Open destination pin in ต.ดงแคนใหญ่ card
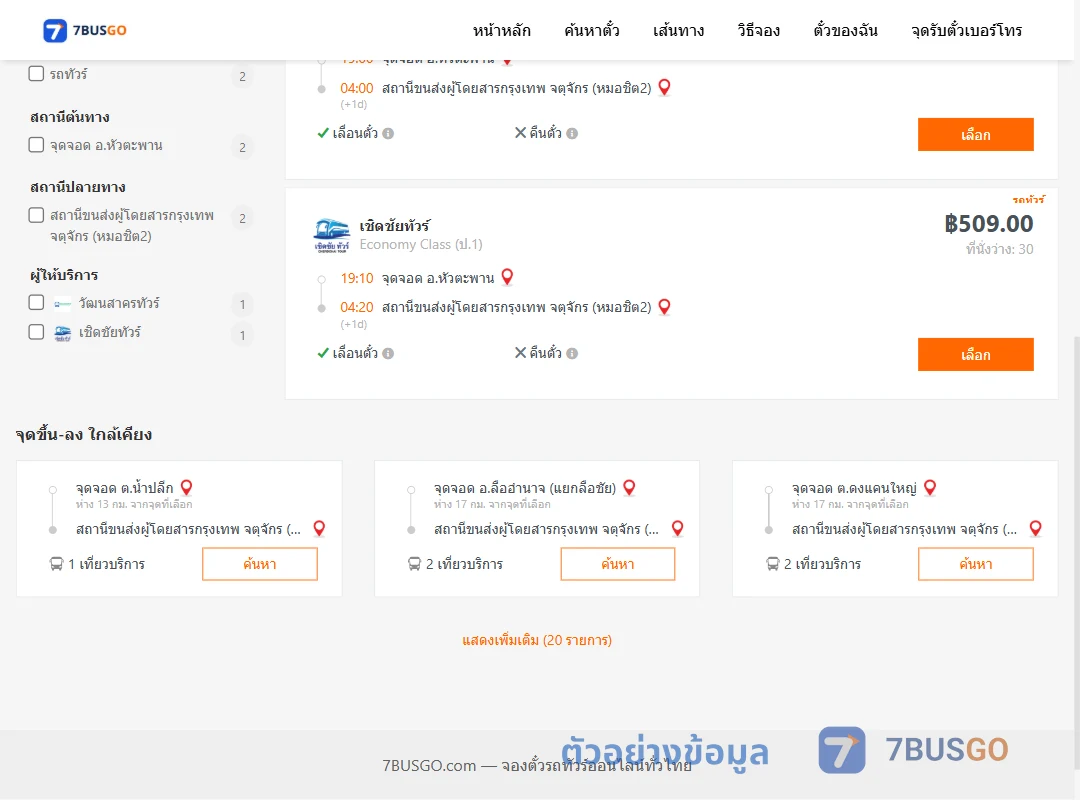 [1035, 529]
